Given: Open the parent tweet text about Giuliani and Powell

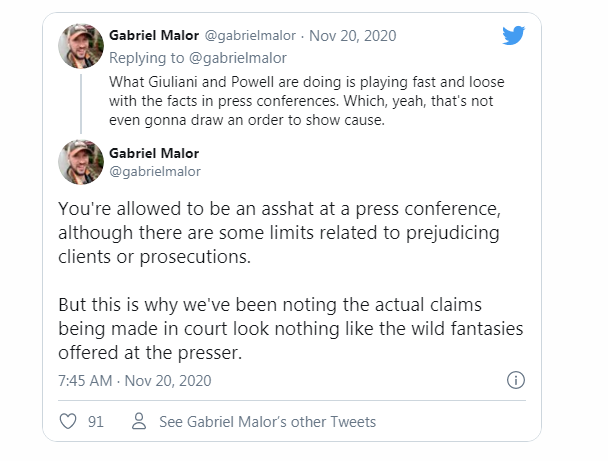Looking at the screenshot, I should 306,101.
